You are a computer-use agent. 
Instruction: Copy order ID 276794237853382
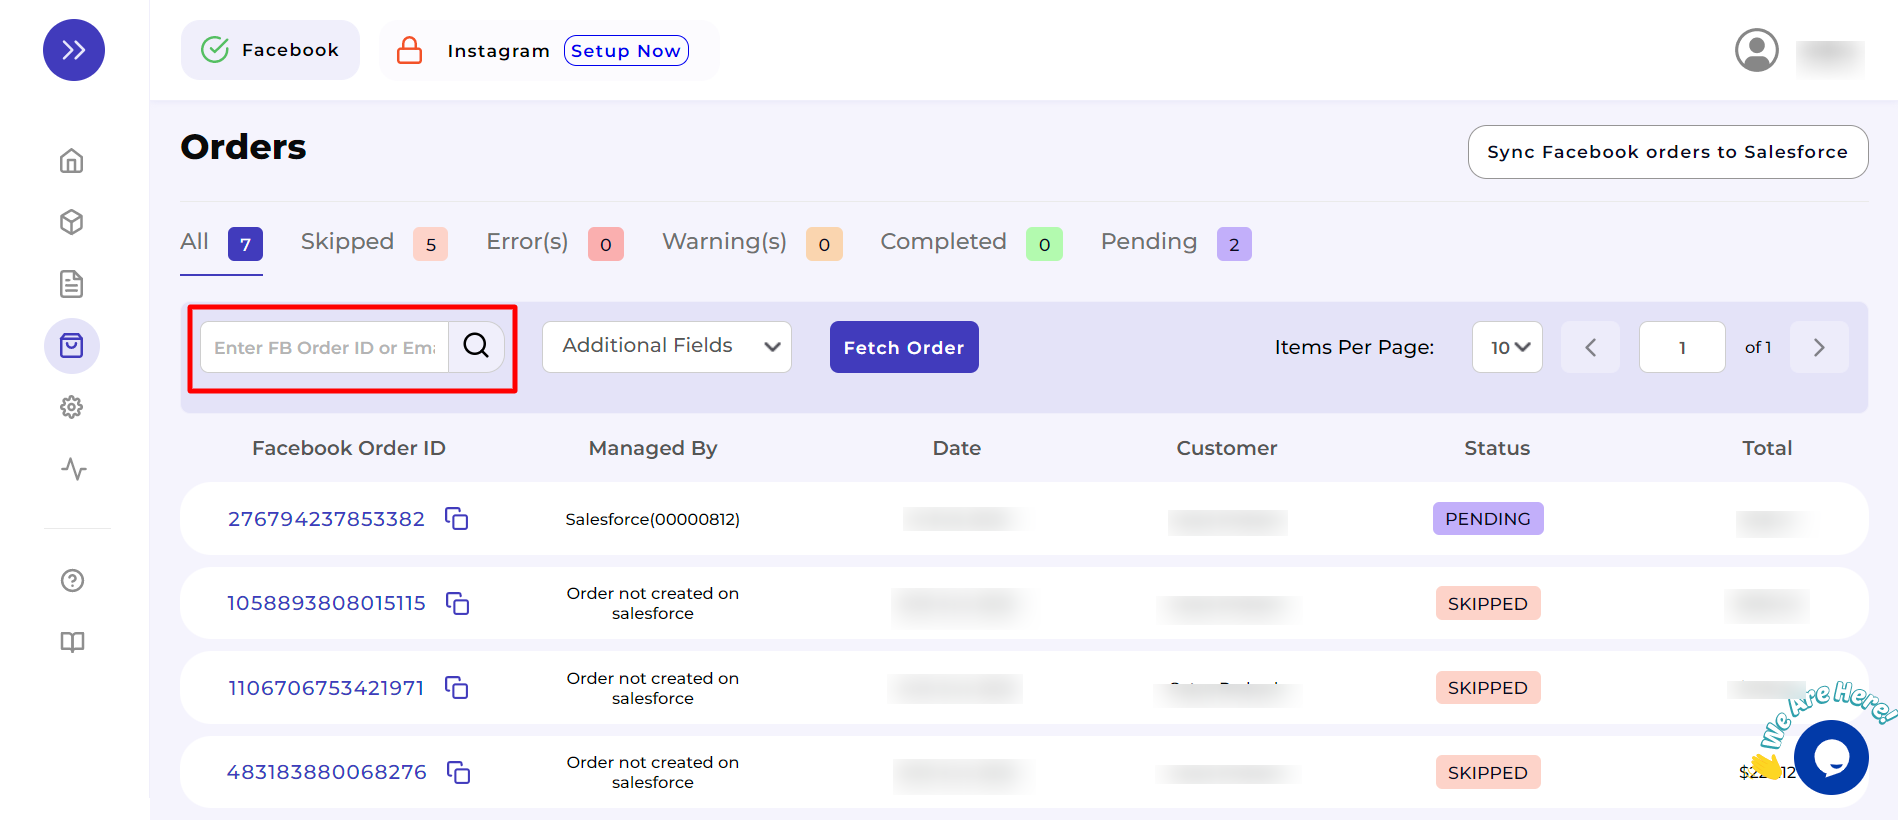click(457, 519)
